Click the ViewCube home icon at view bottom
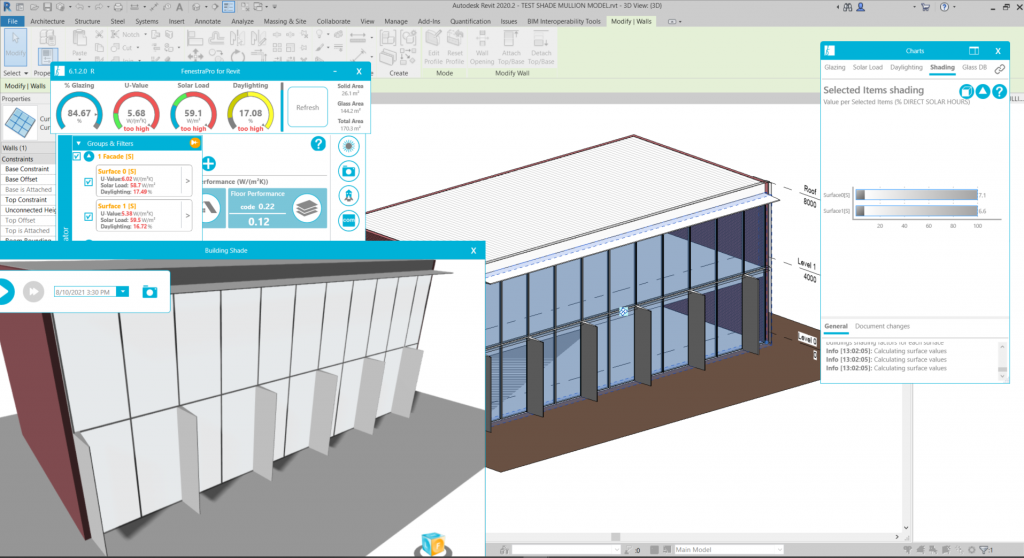The image size is (1024, 558). tap(432, 544)
